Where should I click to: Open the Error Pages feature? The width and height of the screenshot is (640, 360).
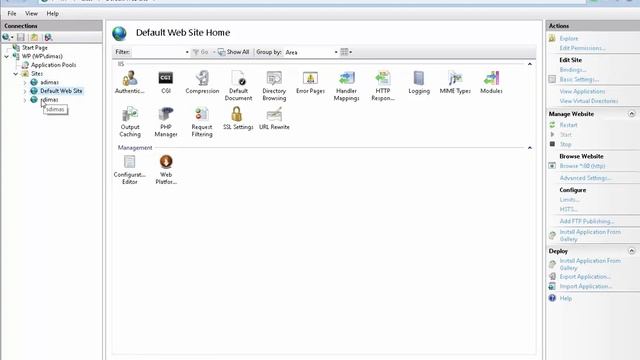pos(310,82)
